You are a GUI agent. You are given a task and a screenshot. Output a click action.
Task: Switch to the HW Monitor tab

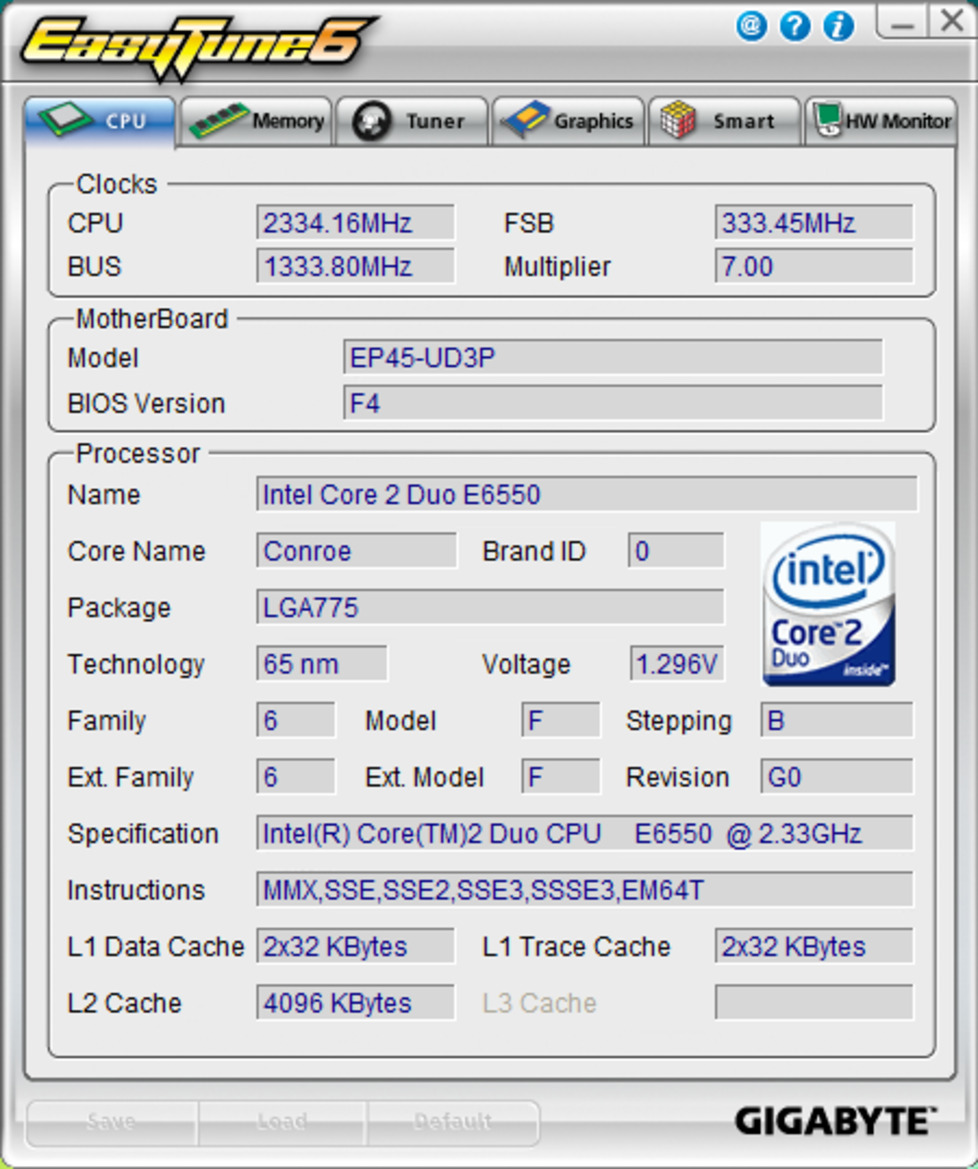(880, 121)
